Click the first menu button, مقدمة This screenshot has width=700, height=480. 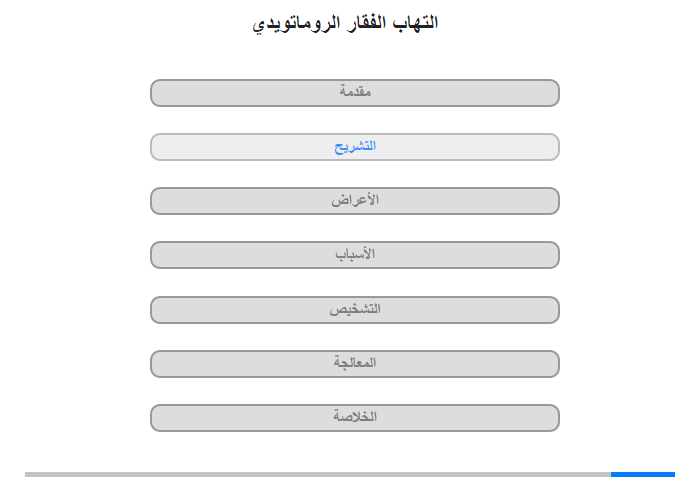pyautogui.click(x=355, y=93)
